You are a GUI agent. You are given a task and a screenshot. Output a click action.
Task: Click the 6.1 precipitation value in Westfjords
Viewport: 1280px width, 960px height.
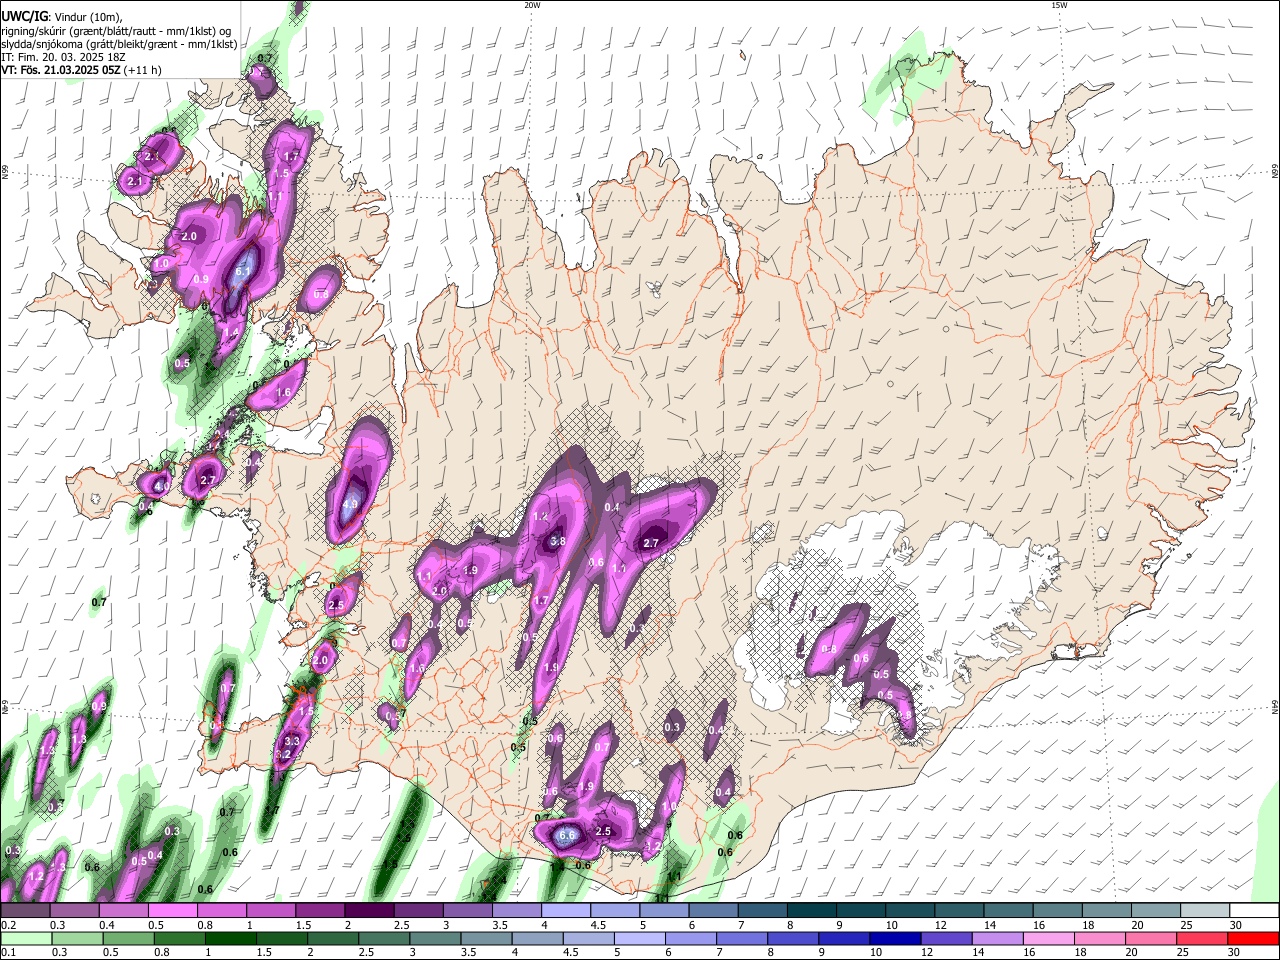coord(243,270)
